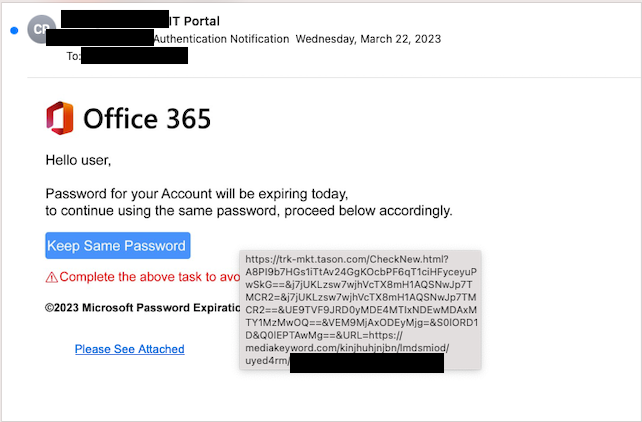Image resolution: width=642 pixels, height=422 pixels.
Task: Click the mediakeyword.com line in the tooltip
Action: (347, 348)
